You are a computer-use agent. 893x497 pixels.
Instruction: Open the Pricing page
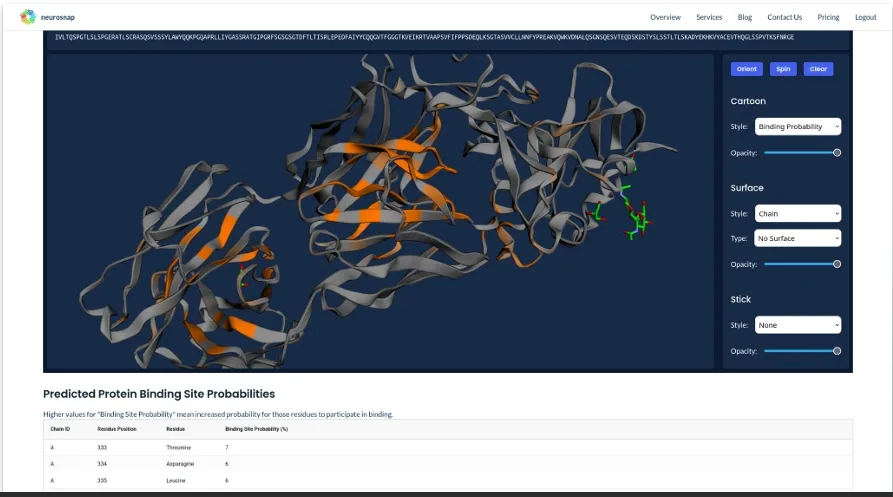(x=828, y=17)
